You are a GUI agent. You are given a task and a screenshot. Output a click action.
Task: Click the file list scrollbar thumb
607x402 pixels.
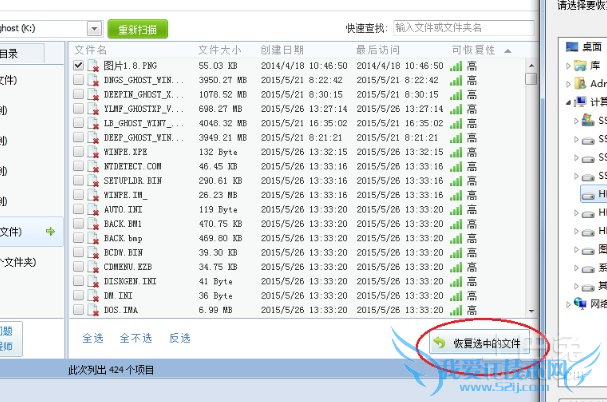pos(531,79)
